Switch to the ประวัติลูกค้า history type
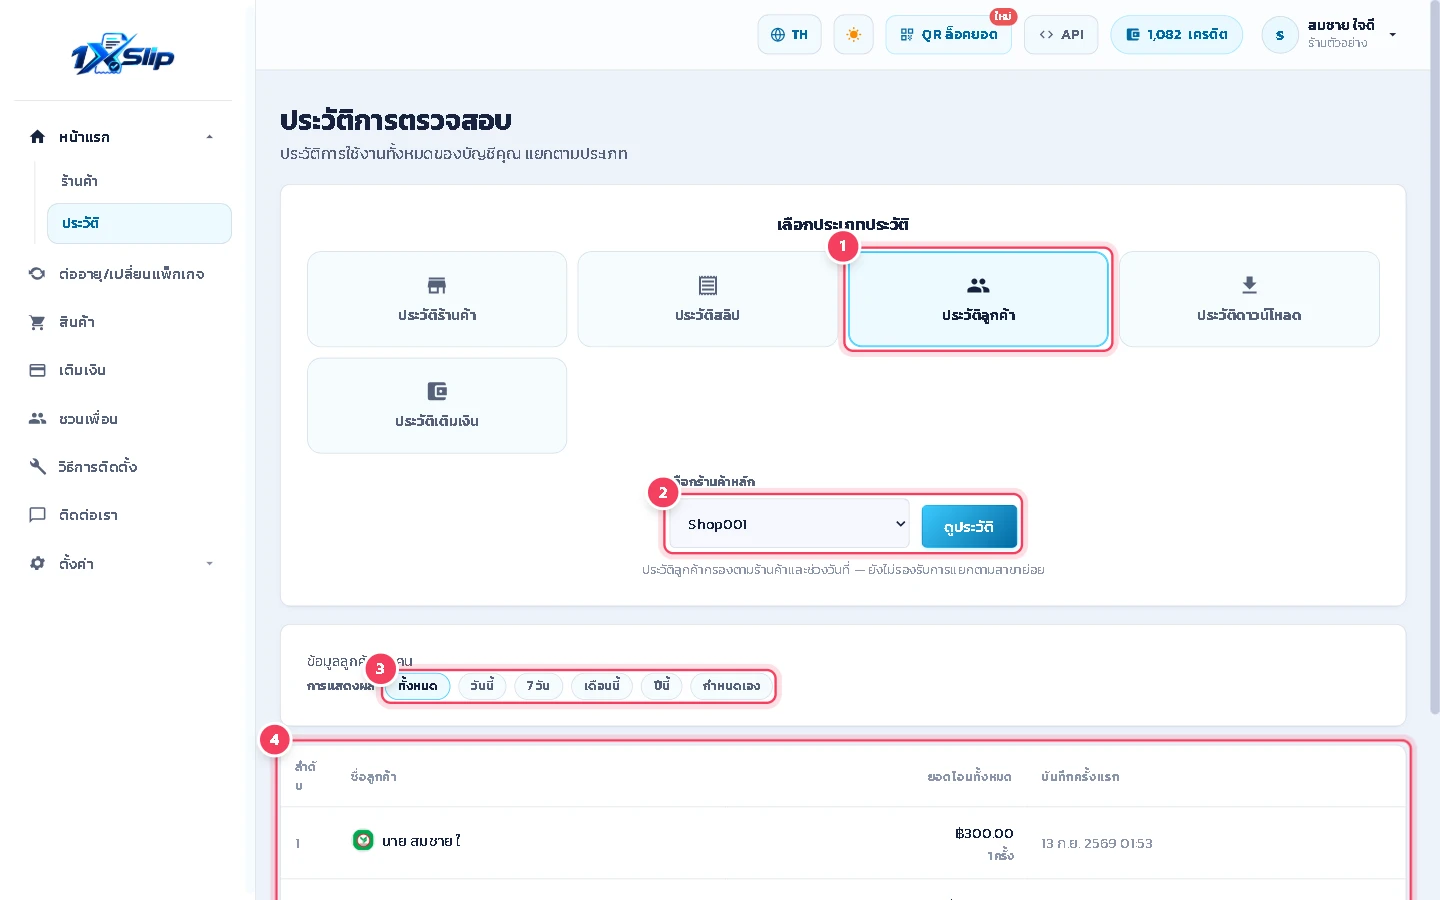Viewport: 1440px width, 900px height. click(978, 299)
